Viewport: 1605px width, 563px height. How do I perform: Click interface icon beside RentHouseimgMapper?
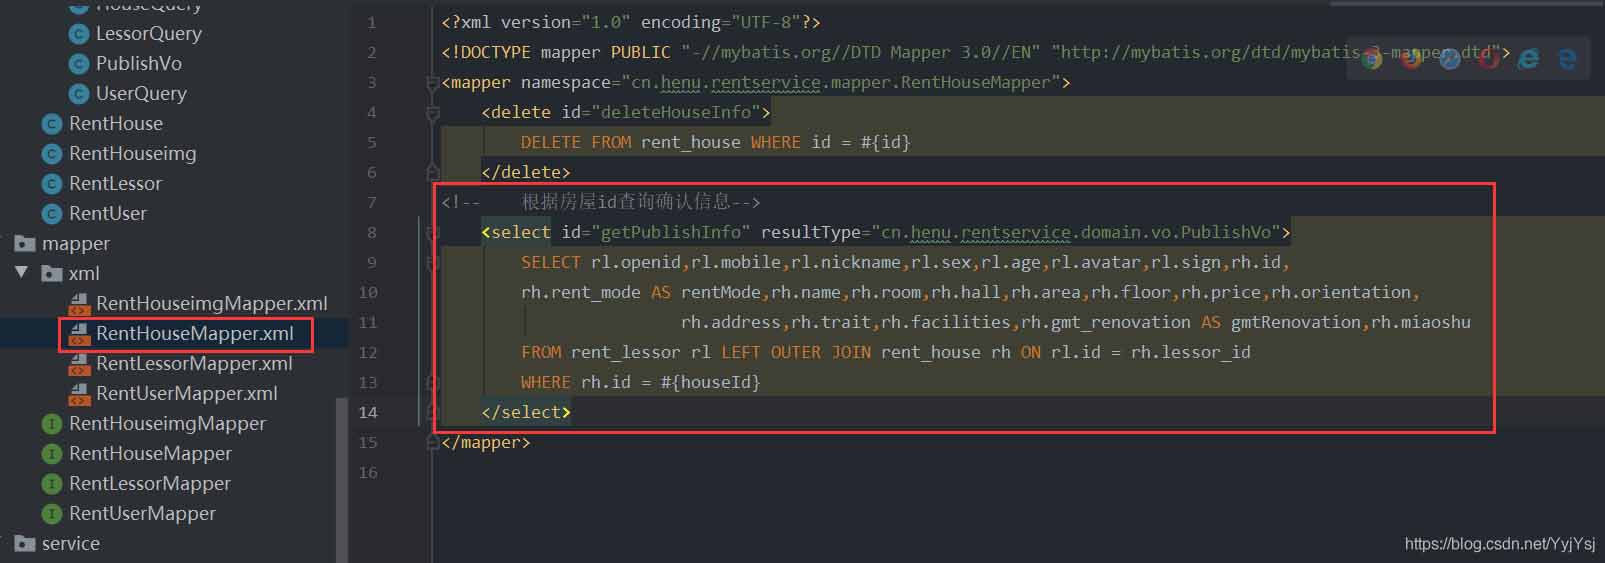(52, 424)
